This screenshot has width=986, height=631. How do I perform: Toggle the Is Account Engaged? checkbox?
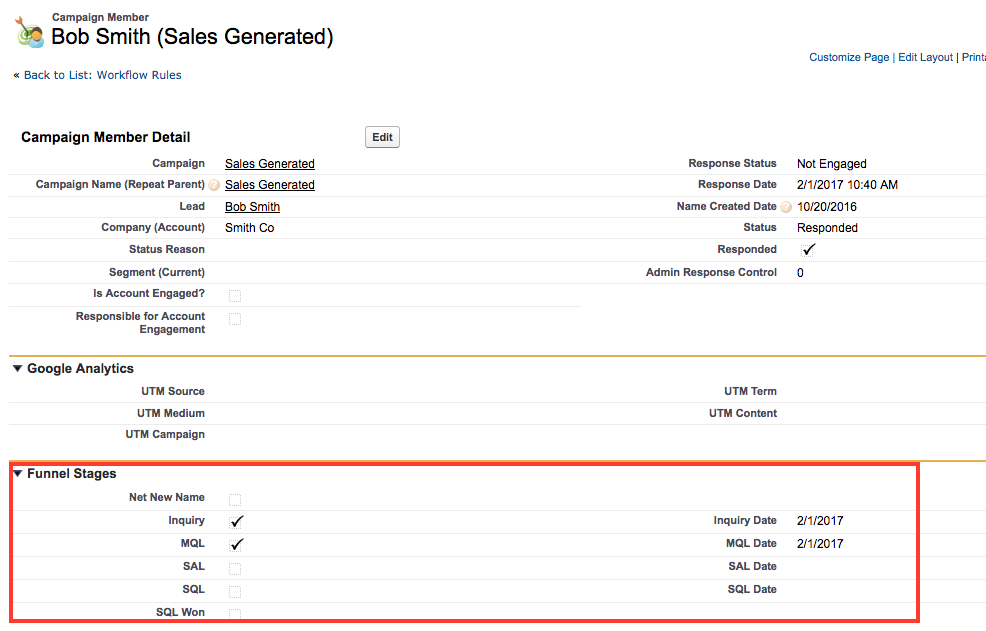pyautogui.click(x=235, y=296)
